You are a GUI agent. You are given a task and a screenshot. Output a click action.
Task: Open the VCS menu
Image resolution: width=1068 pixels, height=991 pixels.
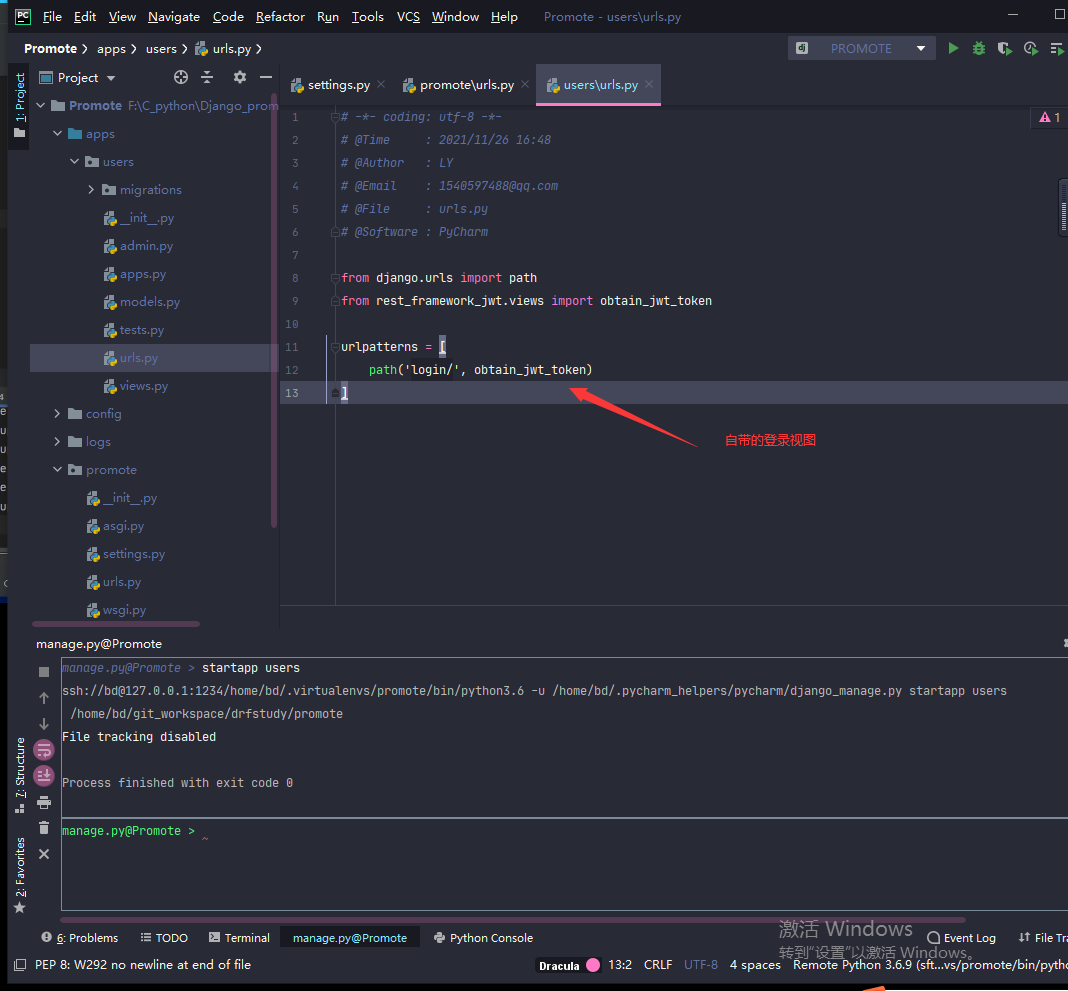(x=408, y=16)
